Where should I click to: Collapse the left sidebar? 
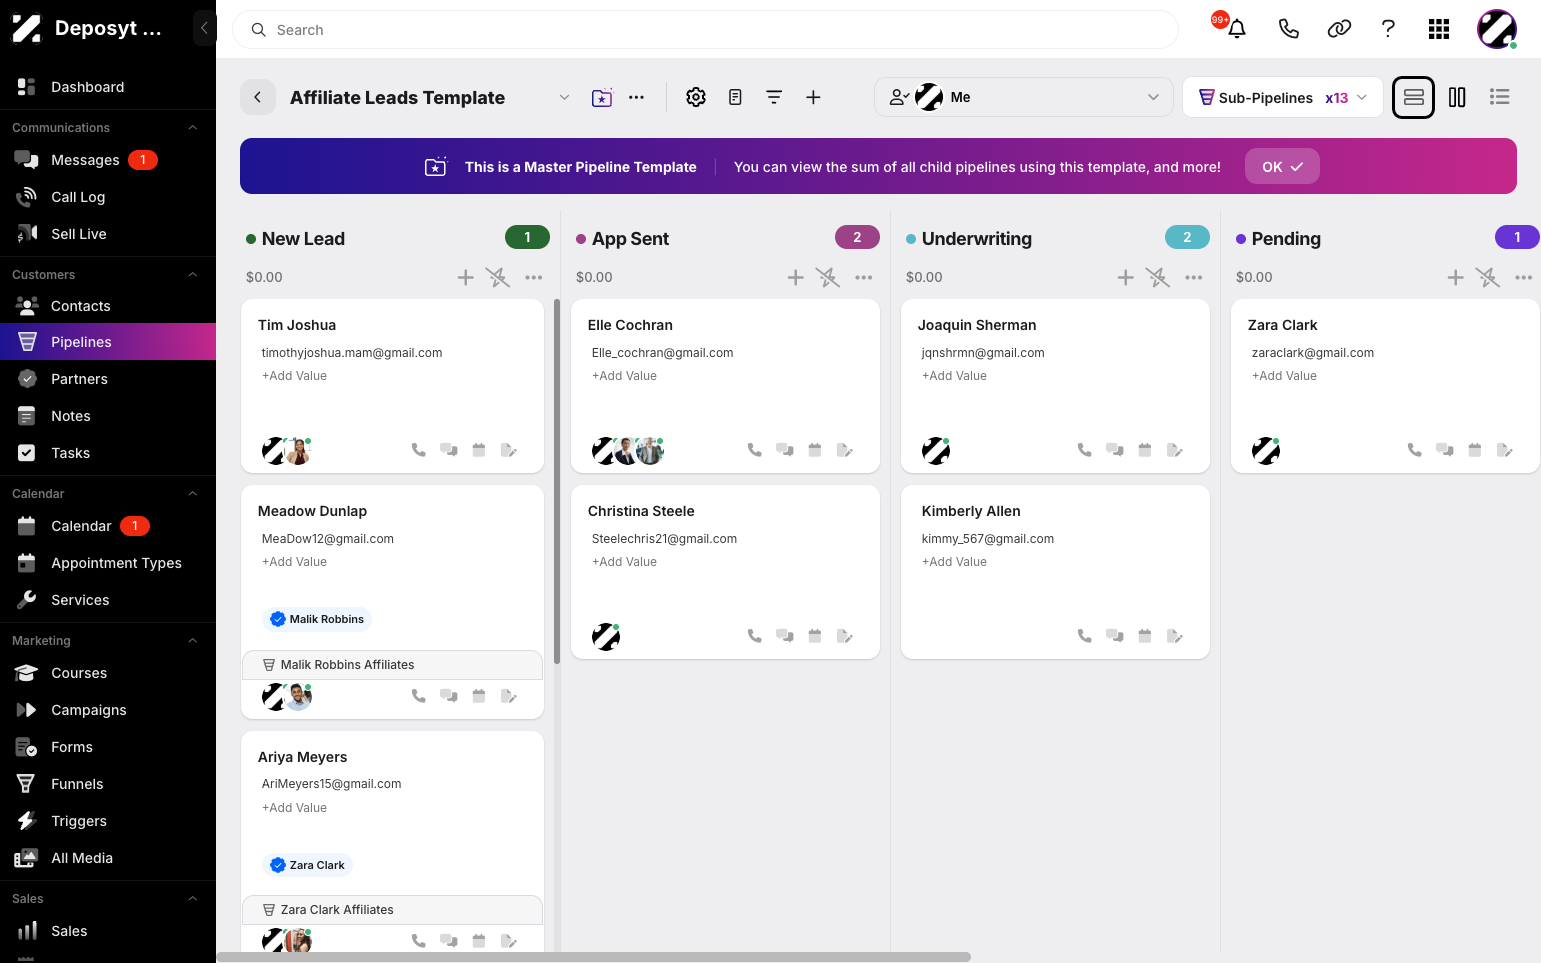coord(204,28)
